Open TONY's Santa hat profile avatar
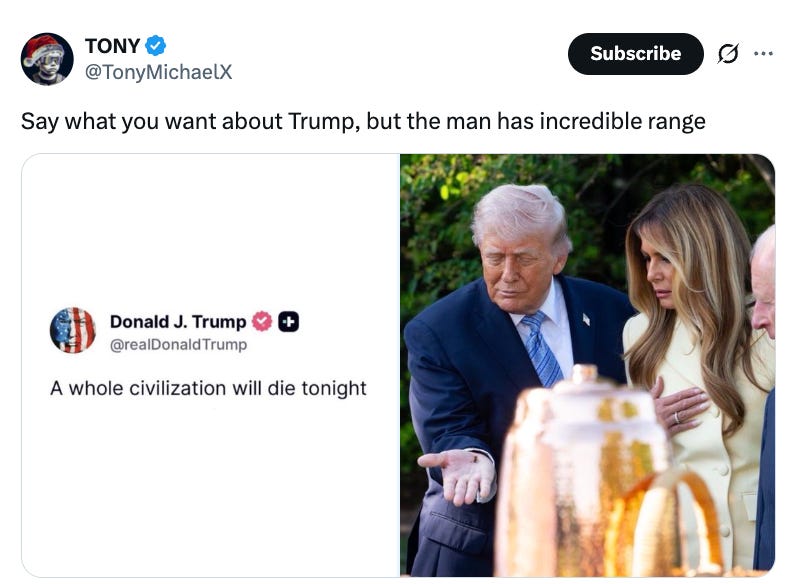790x584 pixels. 47,59
